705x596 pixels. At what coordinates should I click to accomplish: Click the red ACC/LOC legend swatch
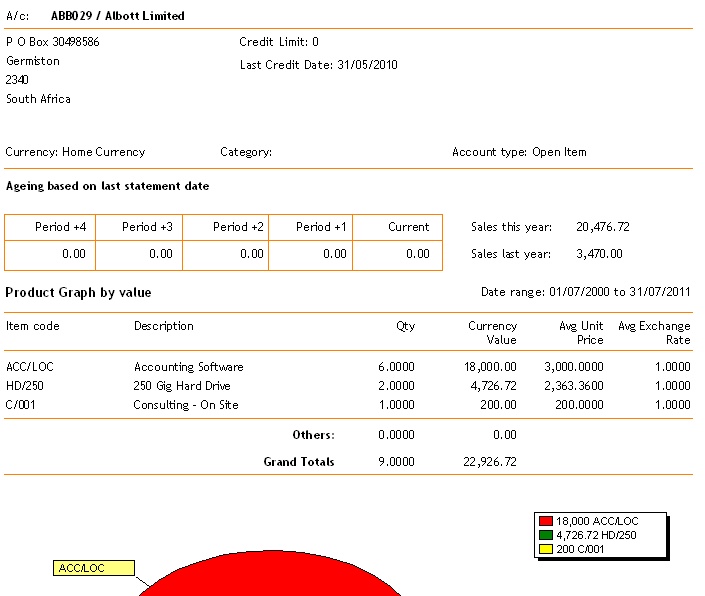click(546, 521)
